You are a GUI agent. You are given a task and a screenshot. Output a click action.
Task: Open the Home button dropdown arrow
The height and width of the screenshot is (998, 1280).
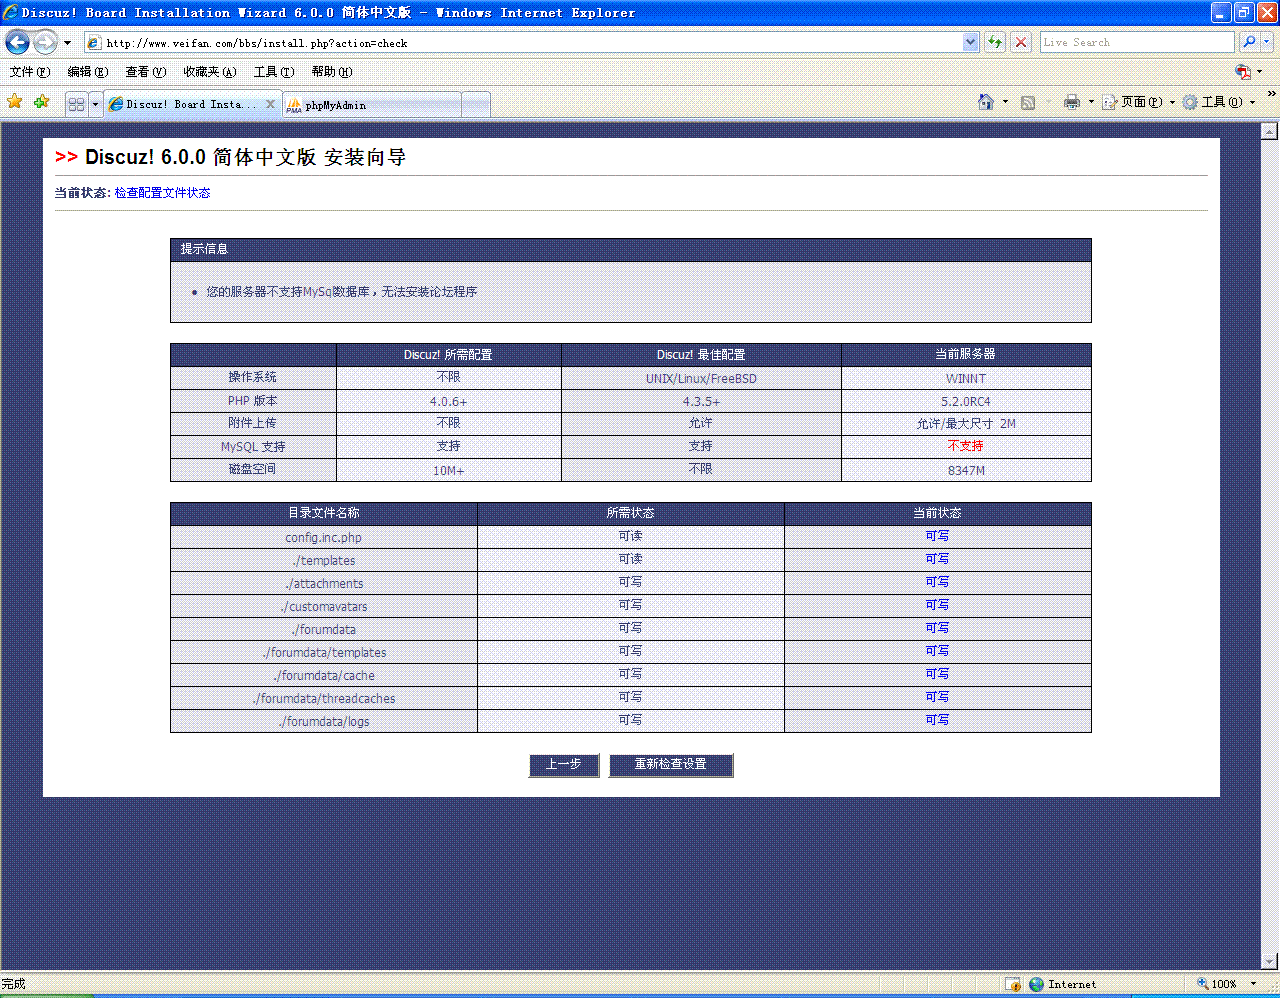click(x=1005, y=102)
